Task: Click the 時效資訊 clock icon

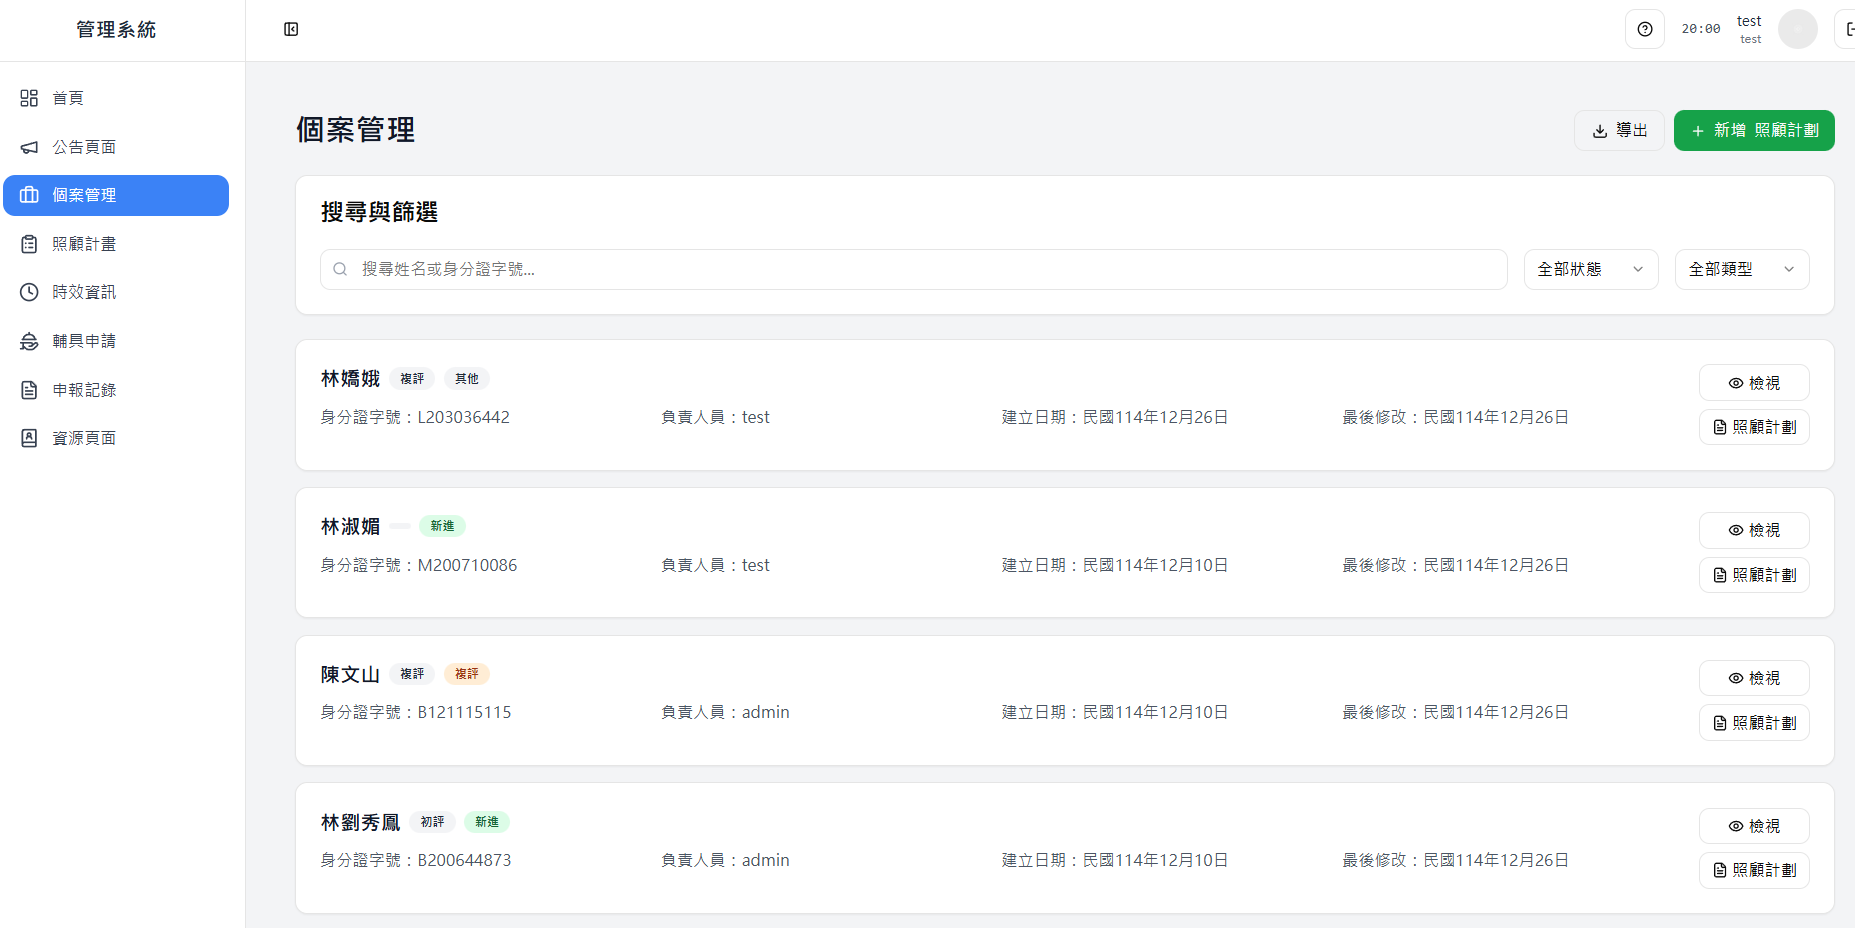Action: point(29,292)
